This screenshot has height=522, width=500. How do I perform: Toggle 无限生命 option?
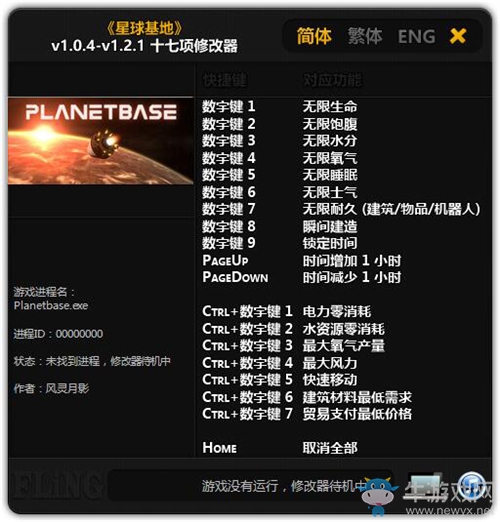coord(330,107)
